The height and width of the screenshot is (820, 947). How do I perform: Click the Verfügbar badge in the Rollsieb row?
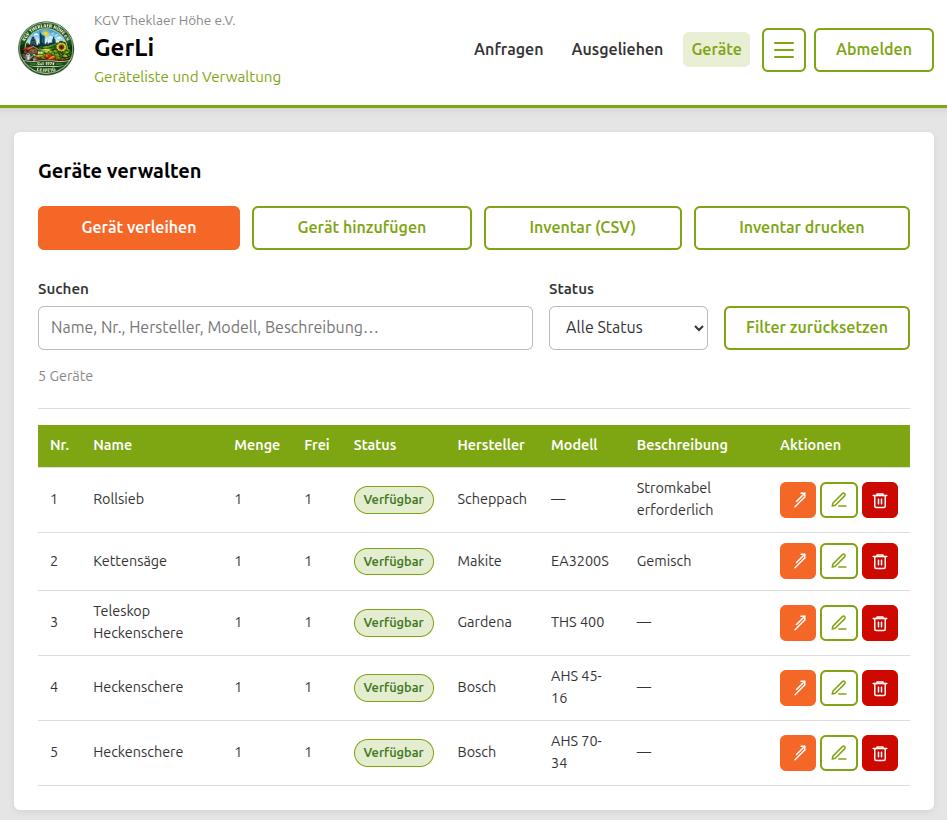click(394, 500)
